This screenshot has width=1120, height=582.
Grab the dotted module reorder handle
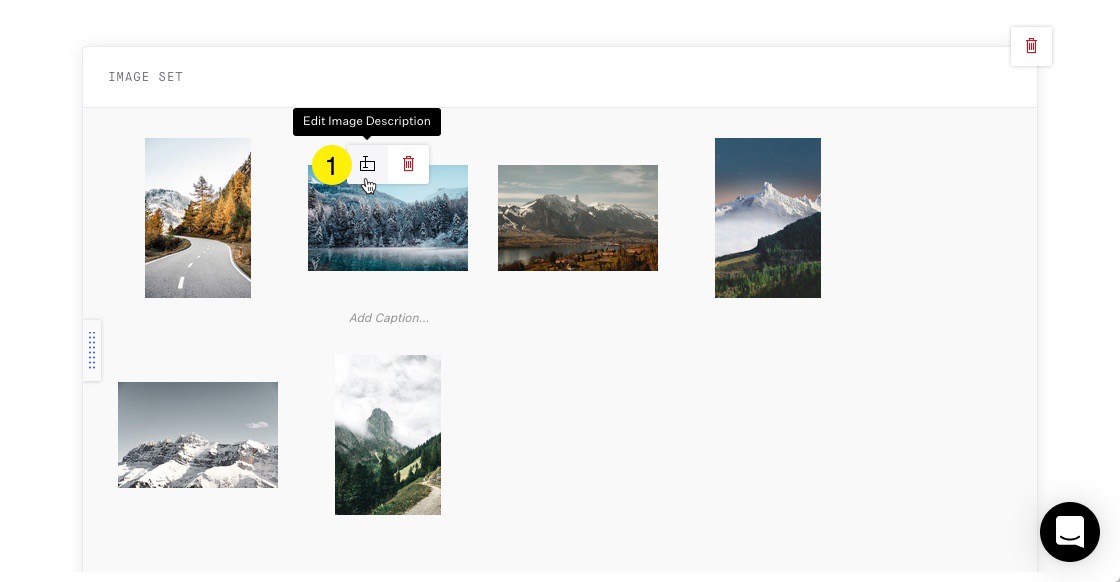92,350
